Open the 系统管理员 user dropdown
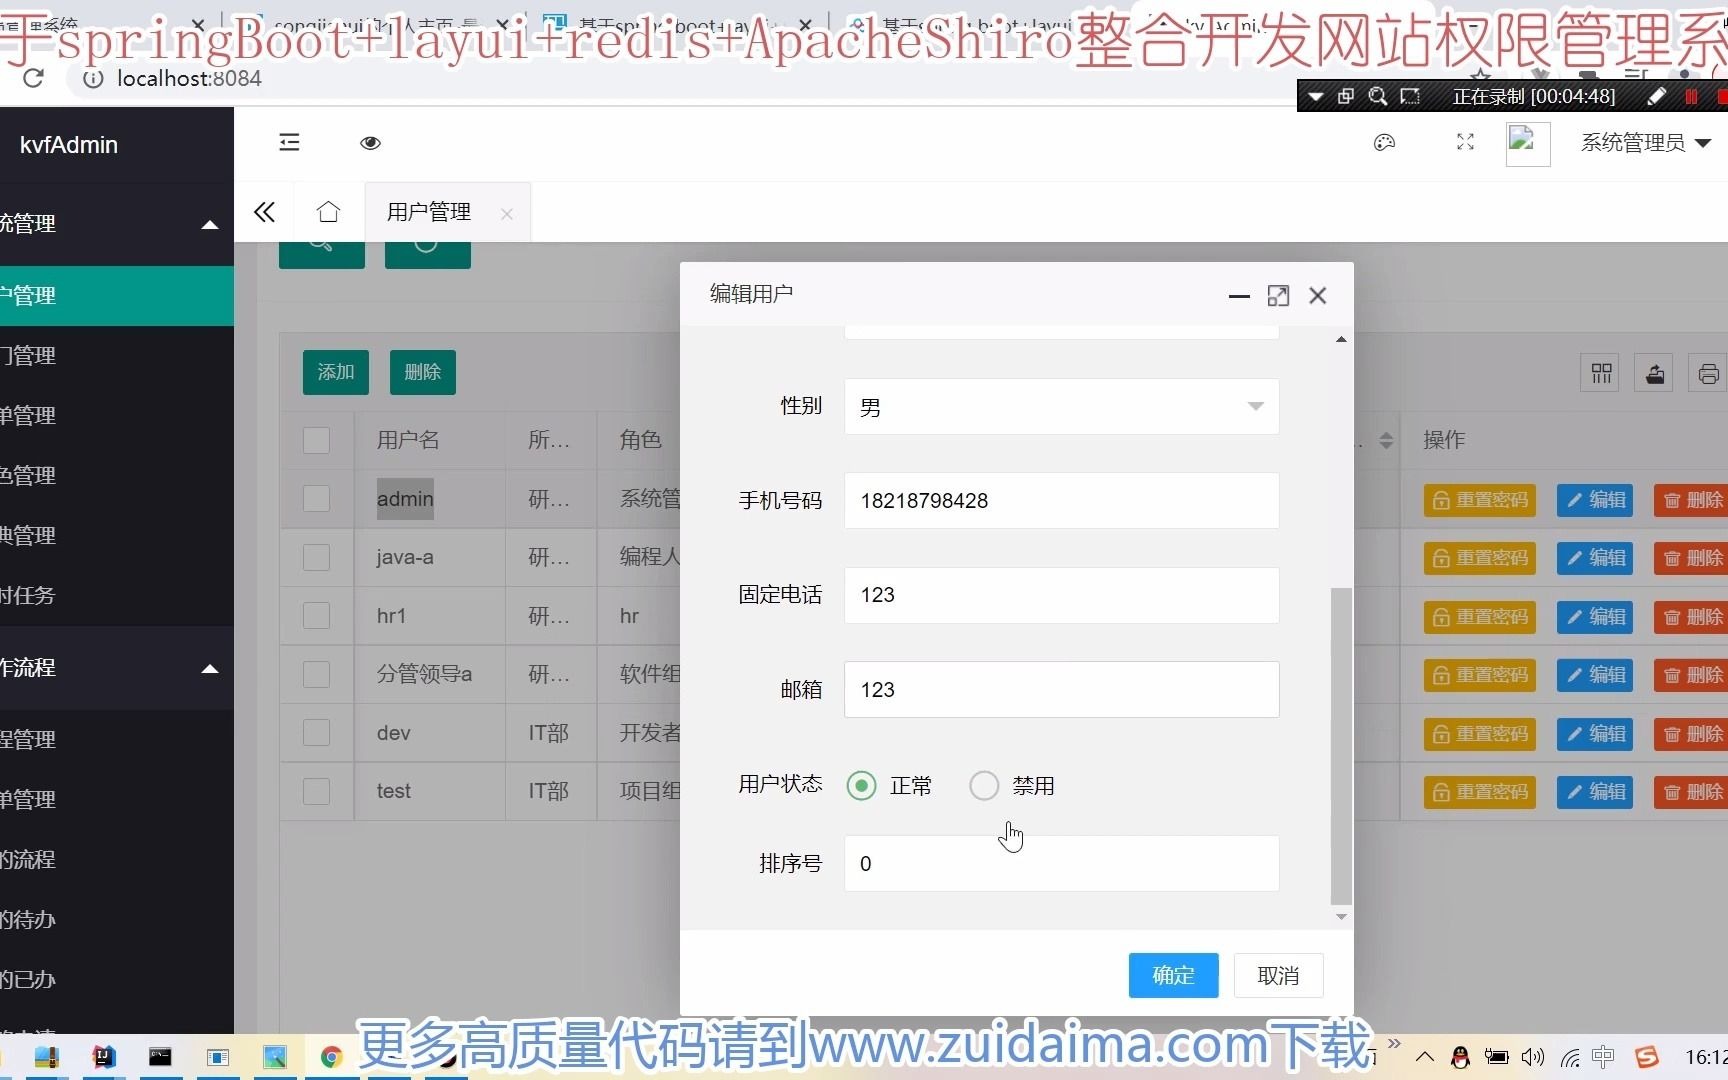 [1646, 143]
